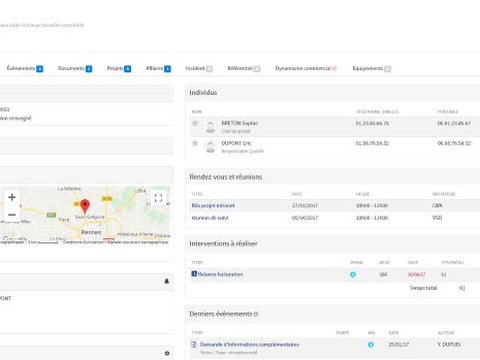Click BRETON Sophie's mobile number
480x360 pixels.
[x=454, y=123]
